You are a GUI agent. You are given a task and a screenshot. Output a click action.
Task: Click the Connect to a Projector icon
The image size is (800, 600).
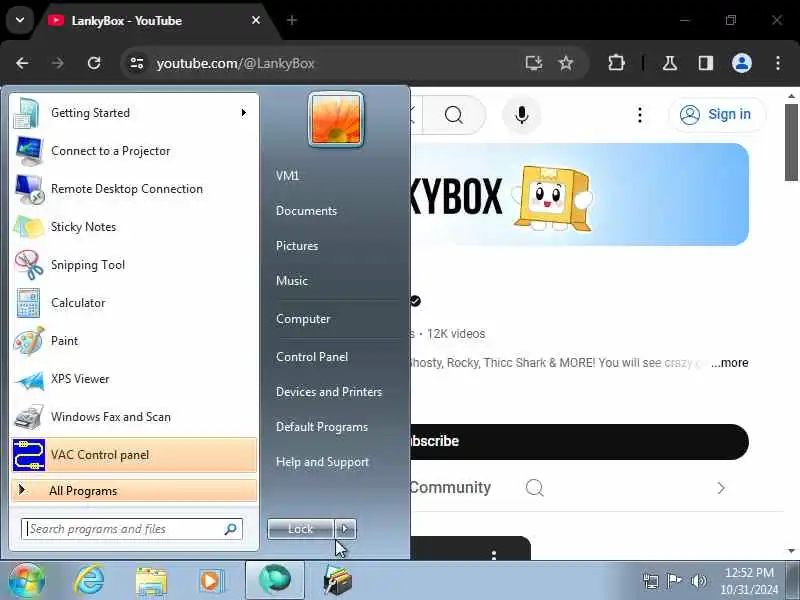pos(29,151)
